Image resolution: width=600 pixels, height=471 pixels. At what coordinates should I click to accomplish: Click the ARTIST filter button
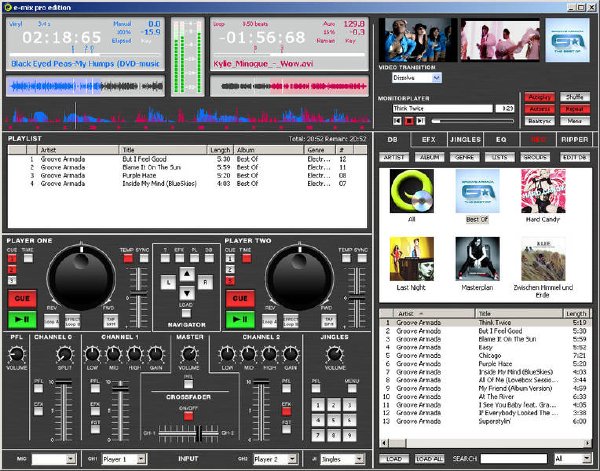click(x=394, y=157)
